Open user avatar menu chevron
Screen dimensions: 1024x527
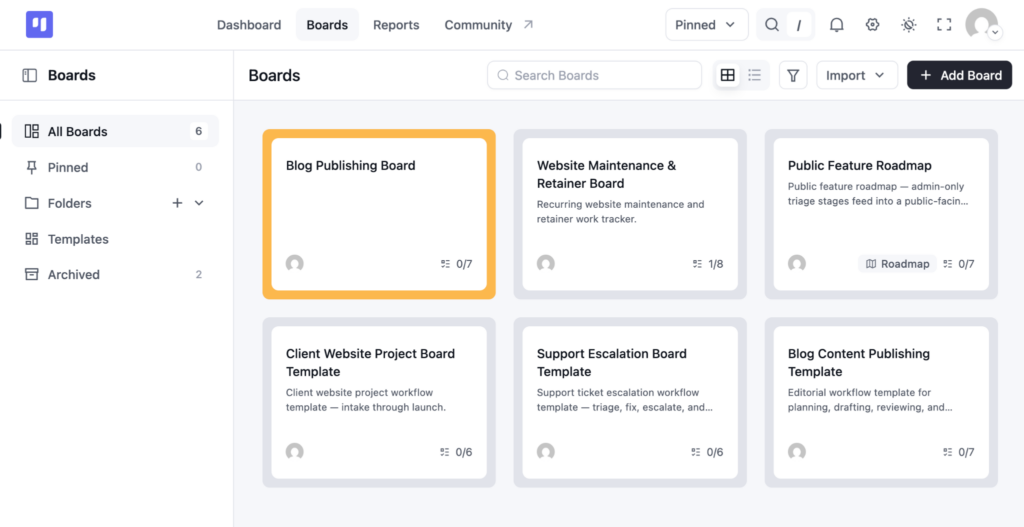tap(995, 33)
